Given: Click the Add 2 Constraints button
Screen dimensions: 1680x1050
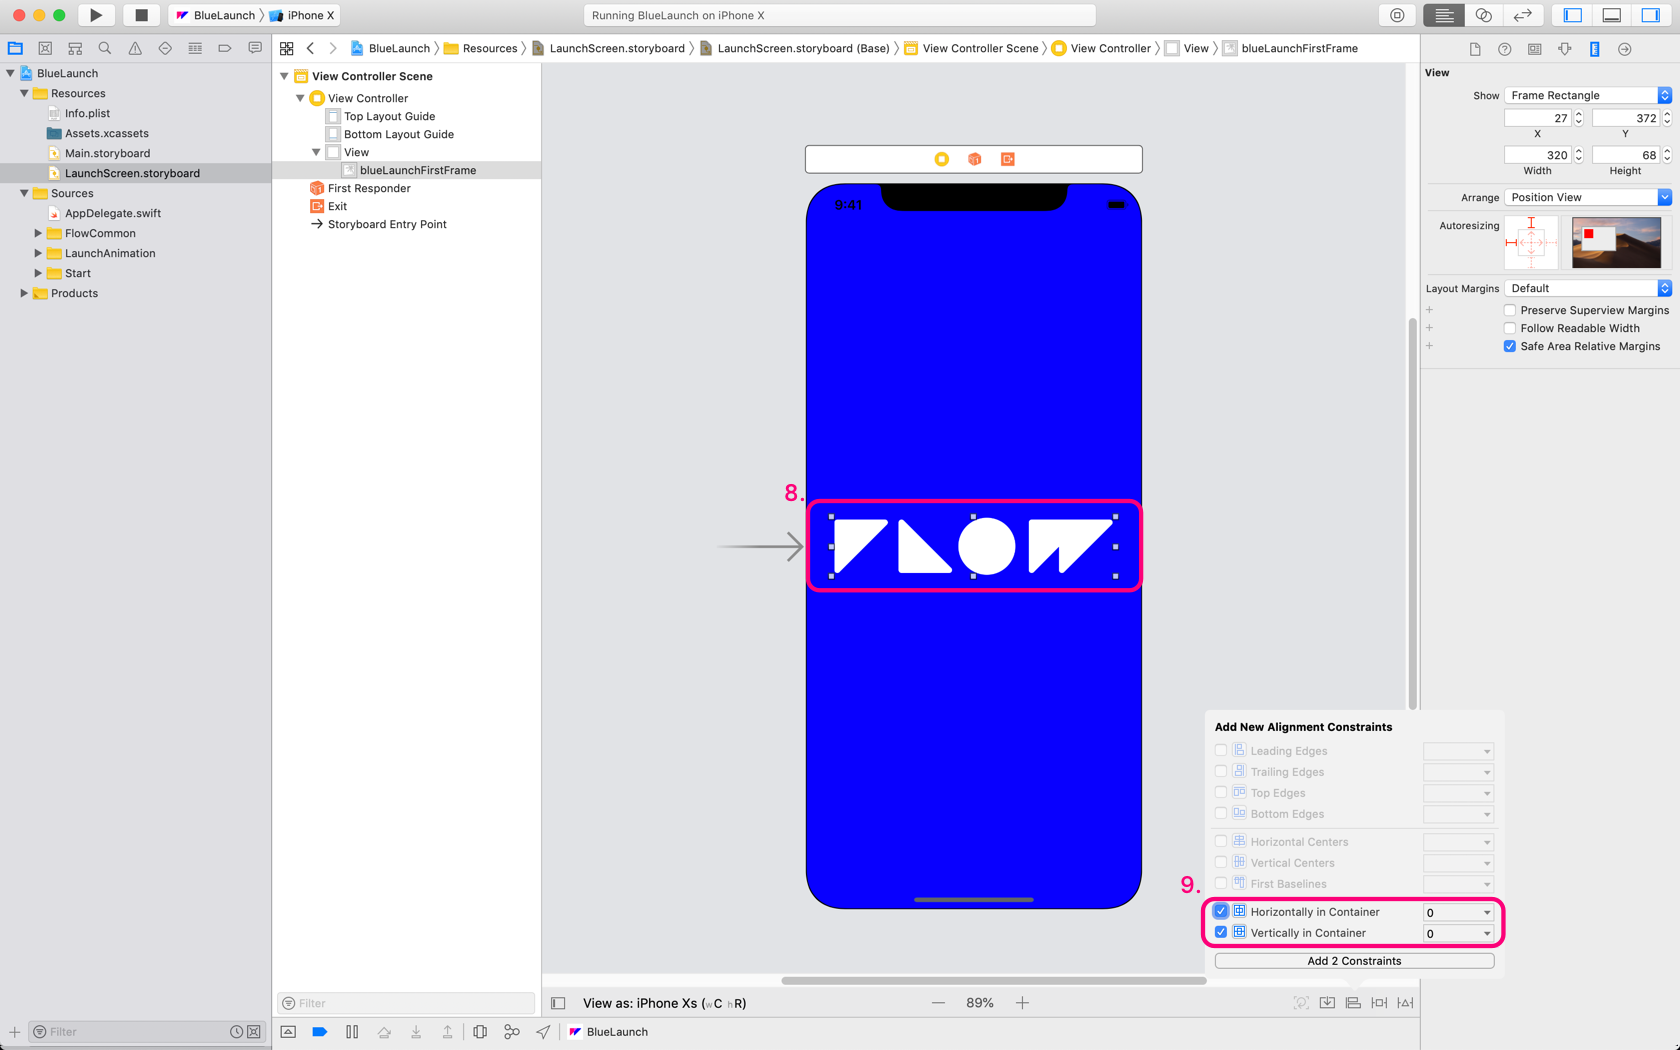Looking at the screenshot, I should coord(1353,960).
